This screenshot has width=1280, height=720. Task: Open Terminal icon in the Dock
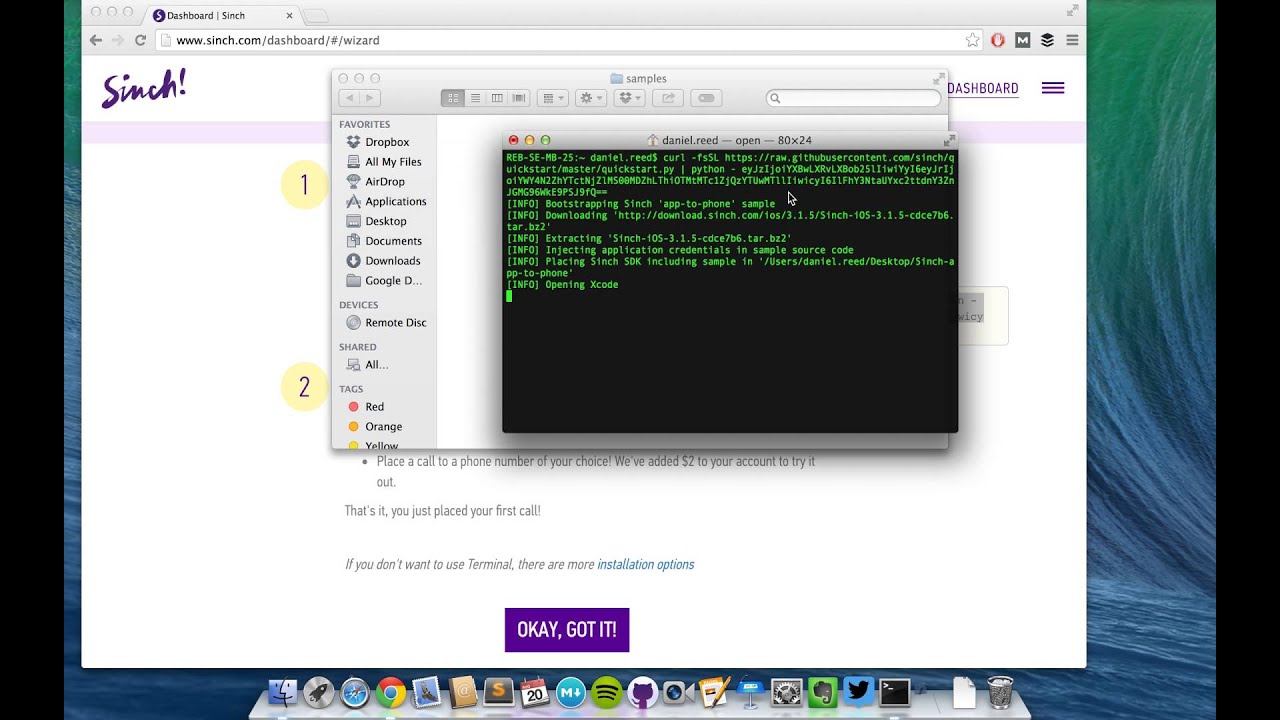894,692
